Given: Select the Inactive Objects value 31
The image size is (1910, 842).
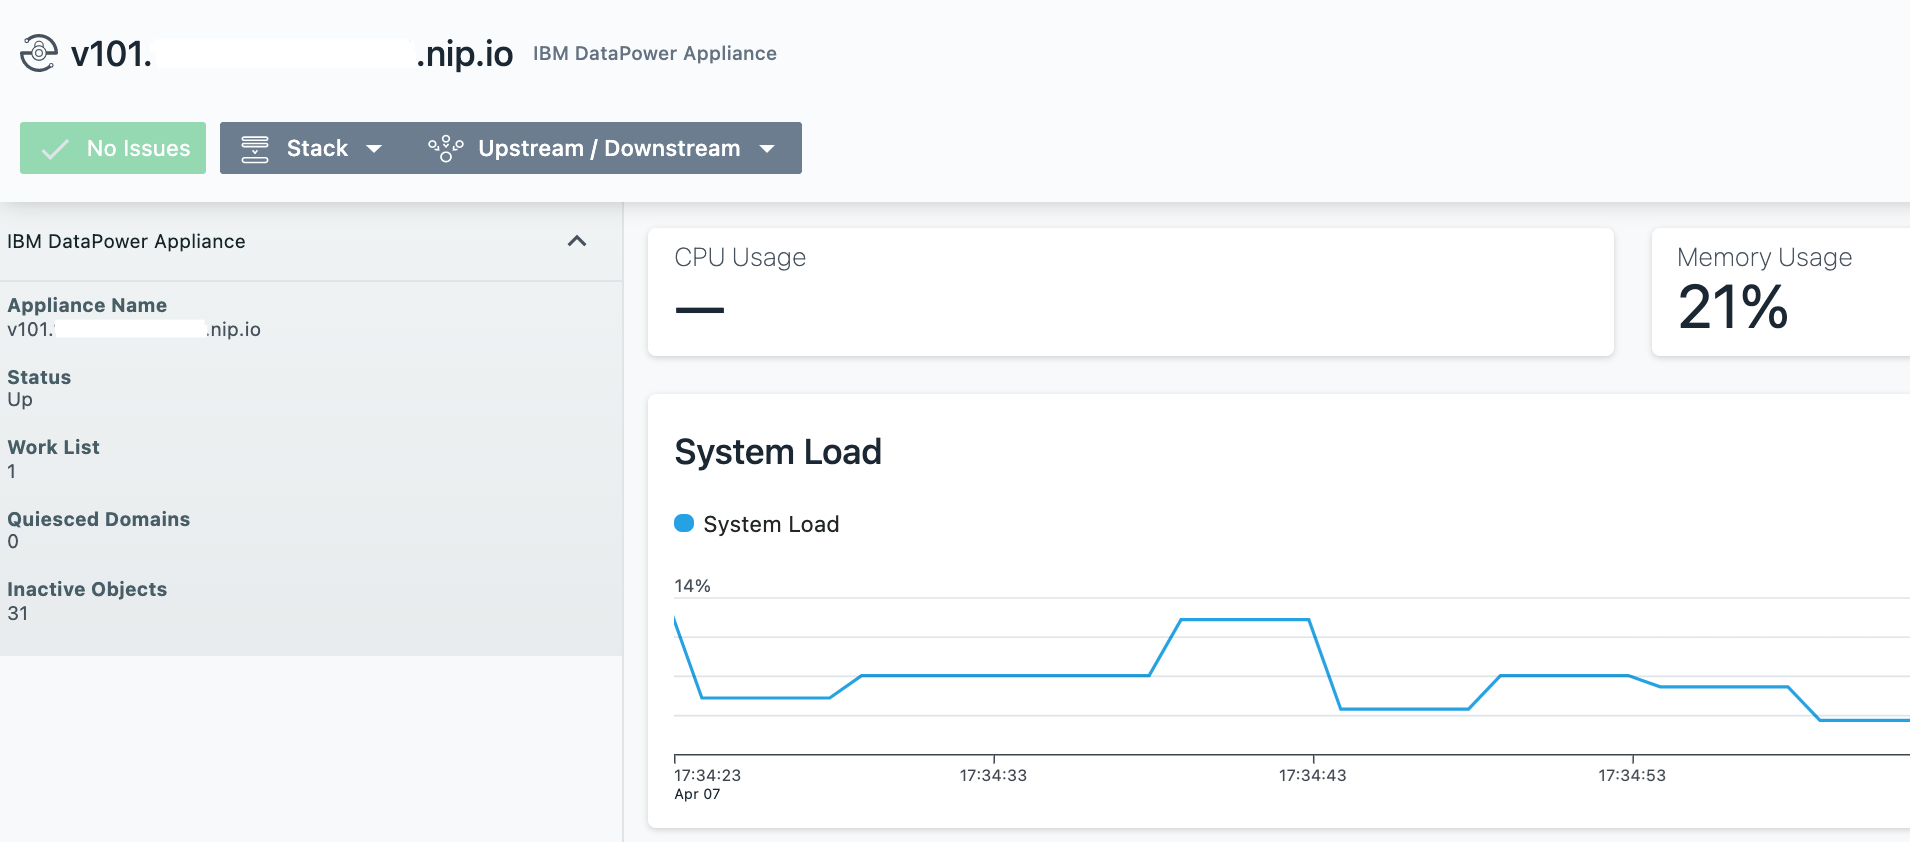Looking at the screenshot, I should point(18,613).
